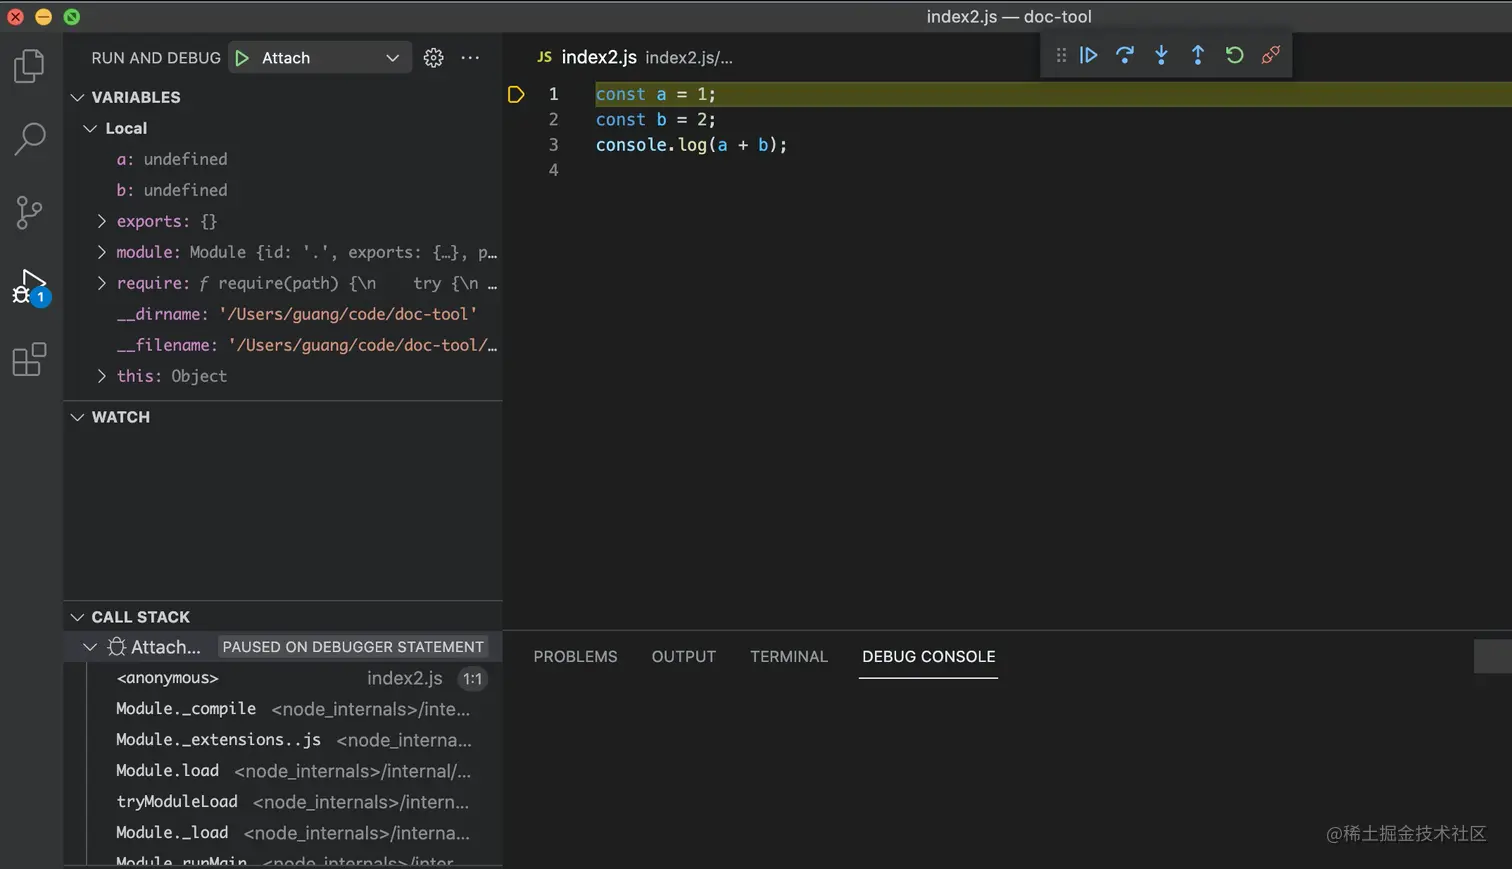Click the RUN AND DEBUG title
The image size is (1512, 869).
156,58
